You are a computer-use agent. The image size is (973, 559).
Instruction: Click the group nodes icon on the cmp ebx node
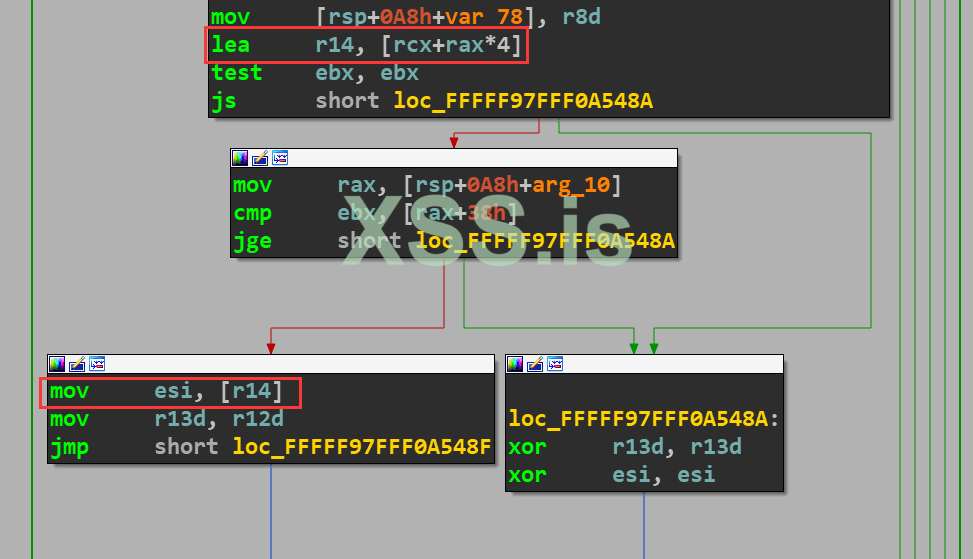pos(280,158)
